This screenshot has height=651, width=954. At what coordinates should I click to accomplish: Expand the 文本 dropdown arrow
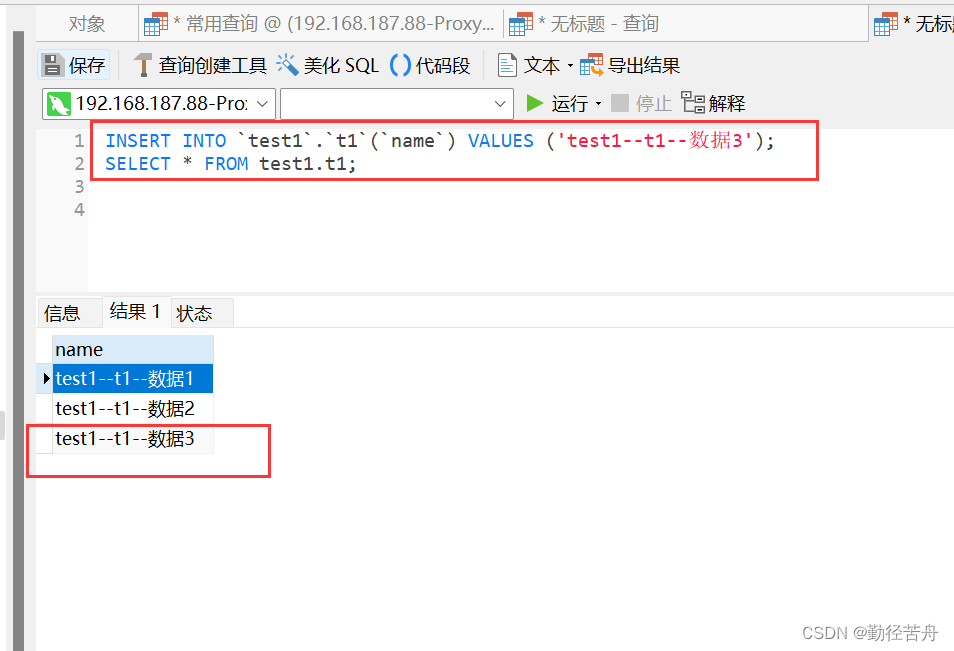570,65
